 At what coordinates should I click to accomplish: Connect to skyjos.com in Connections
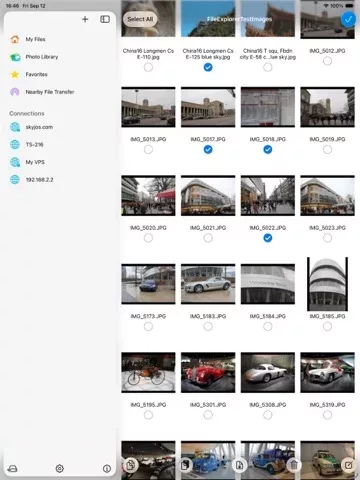click(x=39, y=127)
